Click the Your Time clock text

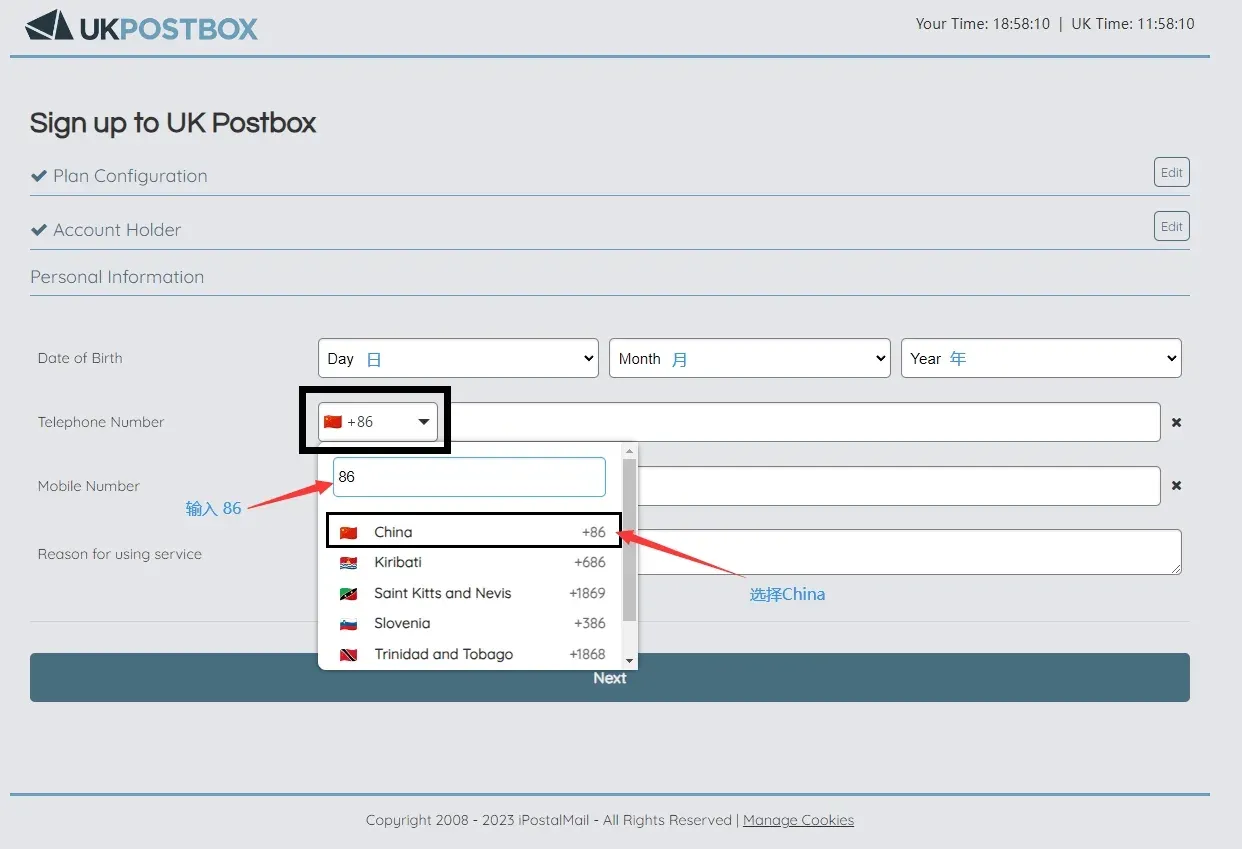coord(983,24)
